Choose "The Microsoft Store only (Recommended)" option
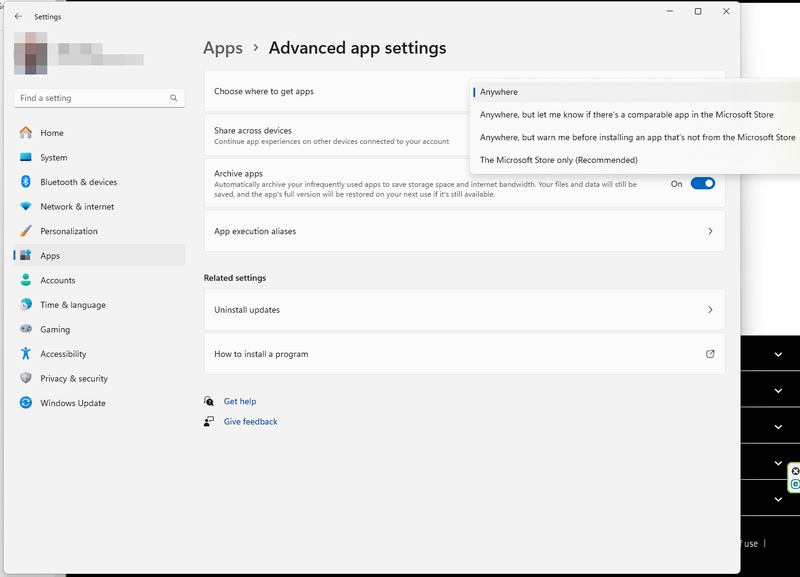Image resolution: width=800 pixels, height=577 pixels. 558,160
